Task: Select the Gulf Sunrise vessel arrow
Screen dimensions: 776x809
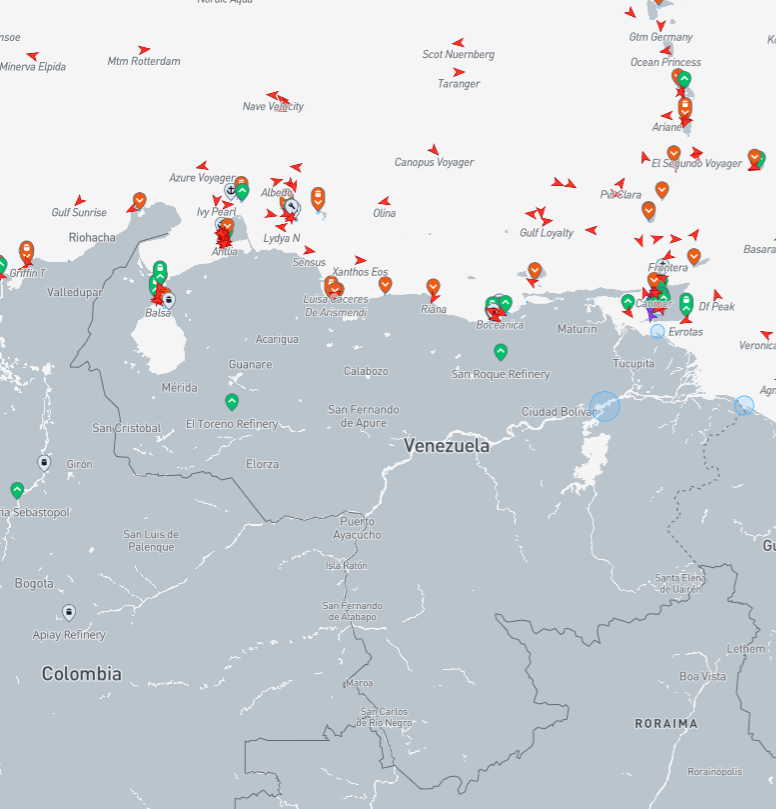Action: pos(79,200)
